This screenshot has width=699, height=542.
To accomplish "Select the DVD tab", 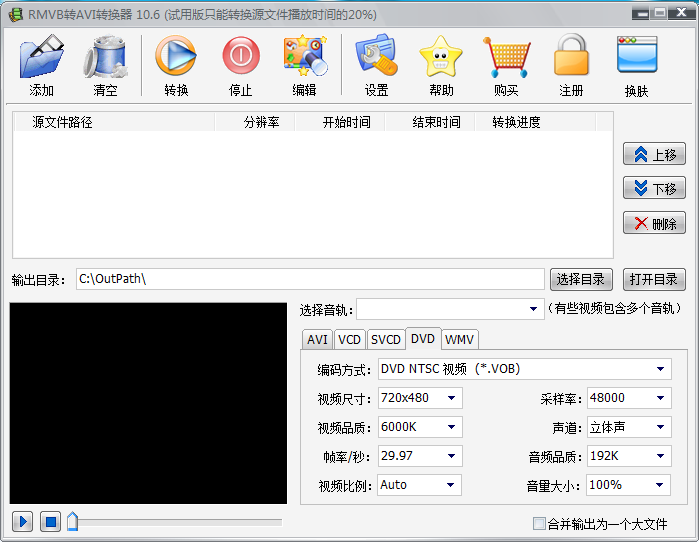I will (x=423, y=339).
